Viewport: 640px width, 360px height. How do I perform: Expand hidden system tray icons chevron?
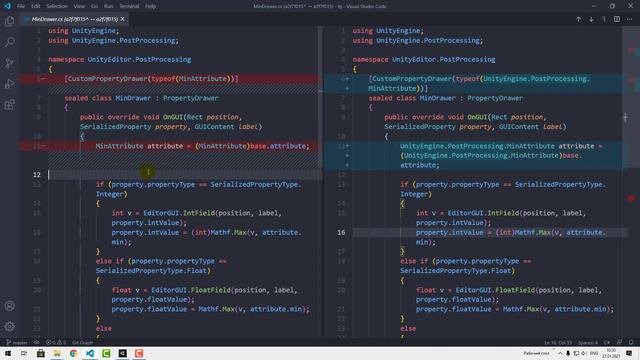pyautogui.click(x=560, y=353)
